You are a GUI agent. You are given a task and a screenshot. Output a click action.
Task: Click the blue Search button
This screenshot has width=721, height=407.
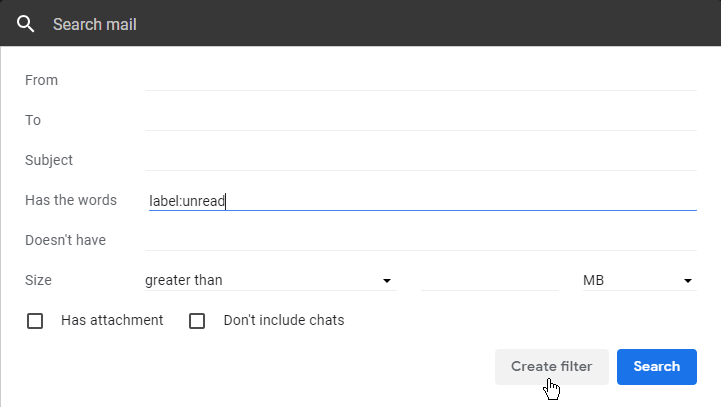coord(656,366)
